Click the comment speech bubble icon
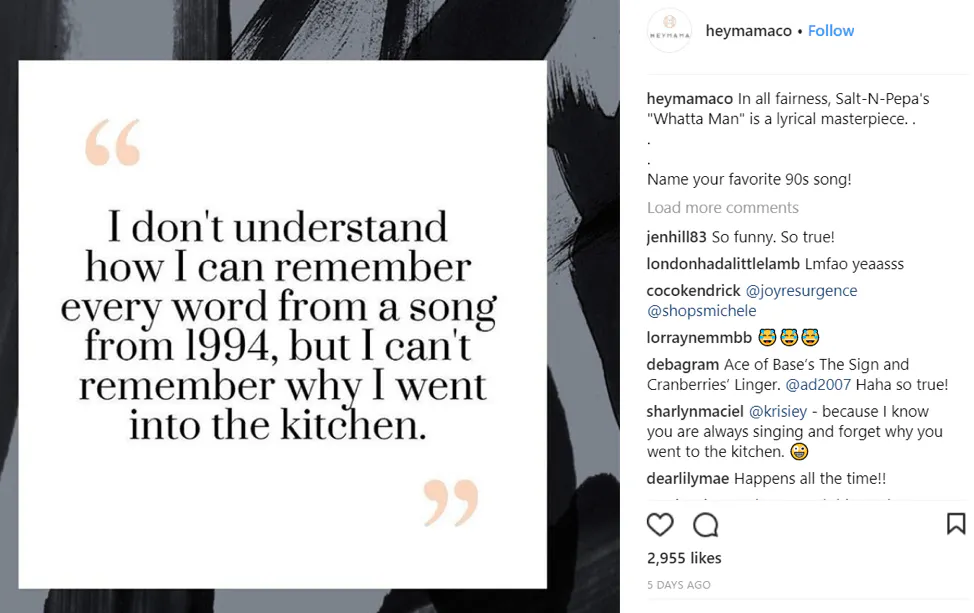The height and width of the screenshot is (613, 974). 706,525
